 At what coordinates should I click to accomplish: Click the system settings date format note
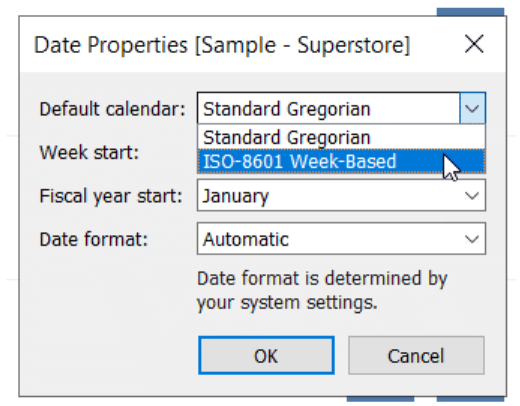click(322, 290)
